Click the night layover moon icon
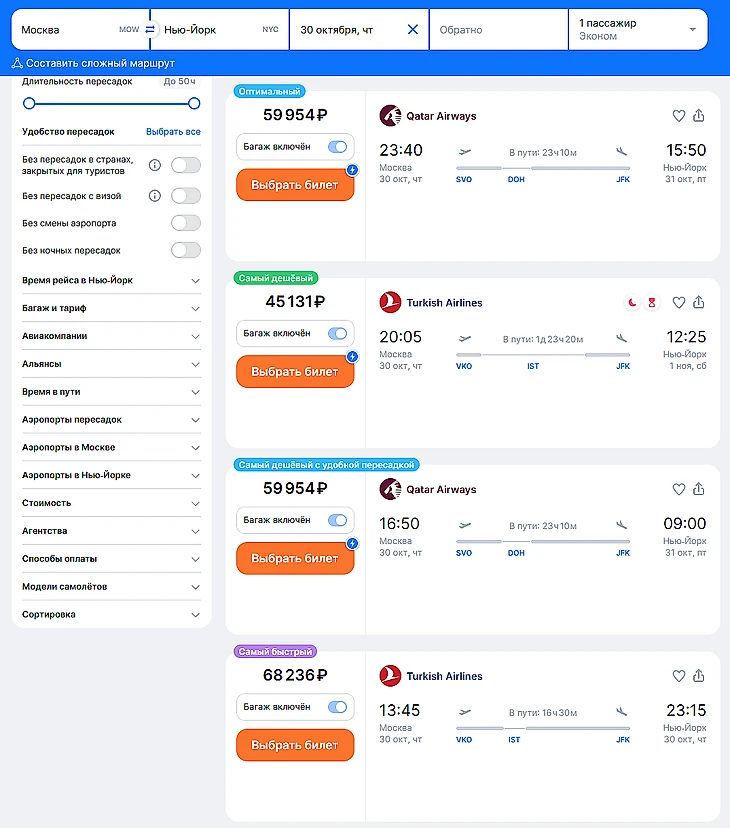 pyautogui.click(x=632, y=303)
